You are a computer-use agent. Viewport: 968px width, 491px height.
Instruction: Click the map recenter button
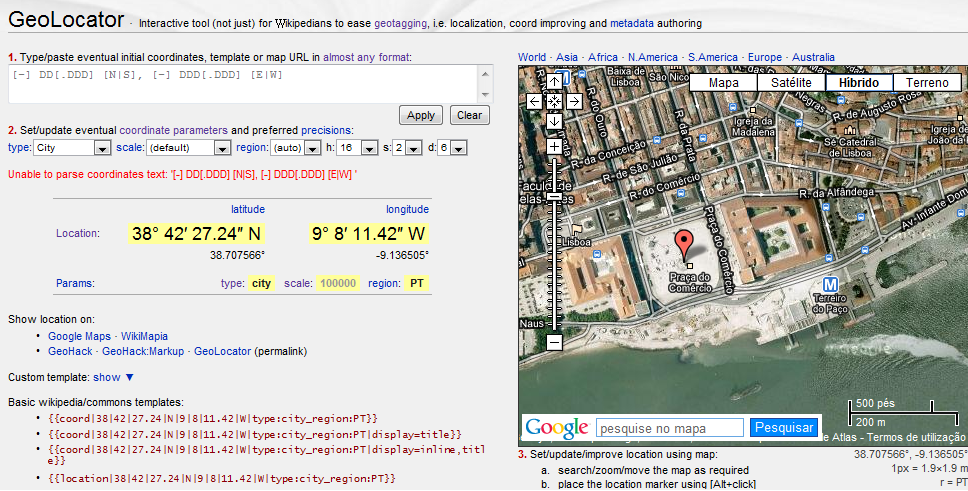click(554, 101)
